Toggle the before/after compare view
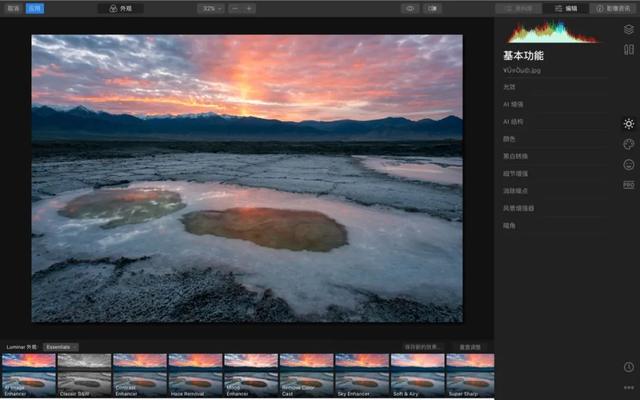The width and height of the screenshot is (640, 400). [x=433, y=8]
